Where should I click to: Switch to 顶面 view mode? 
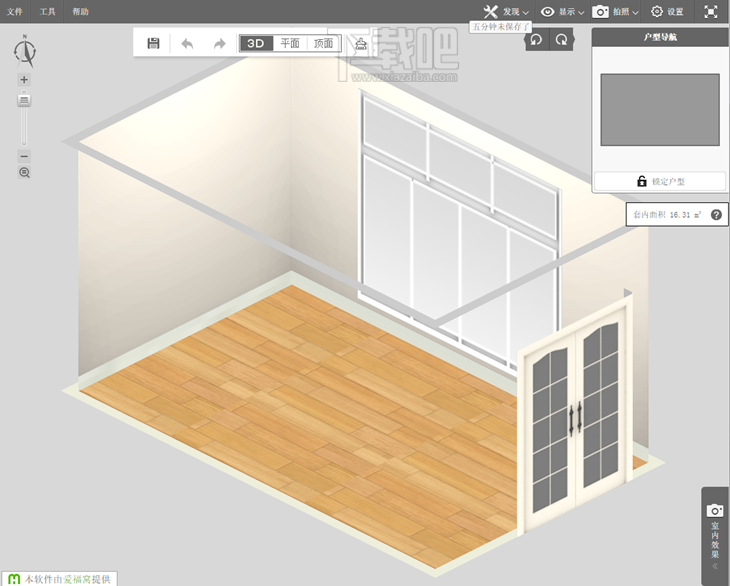[x=323, y=43]
